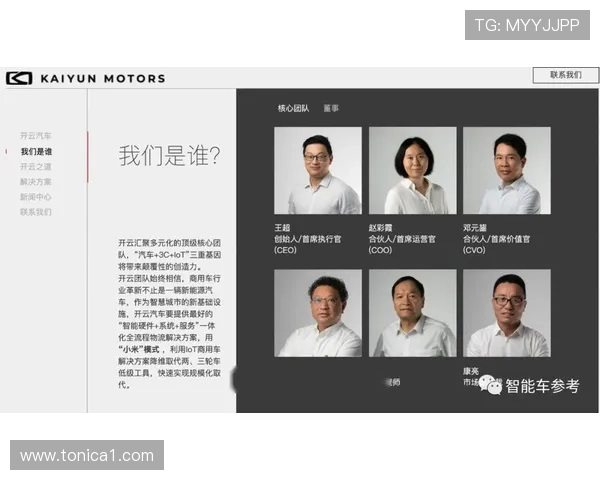Screen dimensions: 600x480
Task: Go to 开云之道 in the sidebar
Action: pyautogui.click(x=35, y=166)
